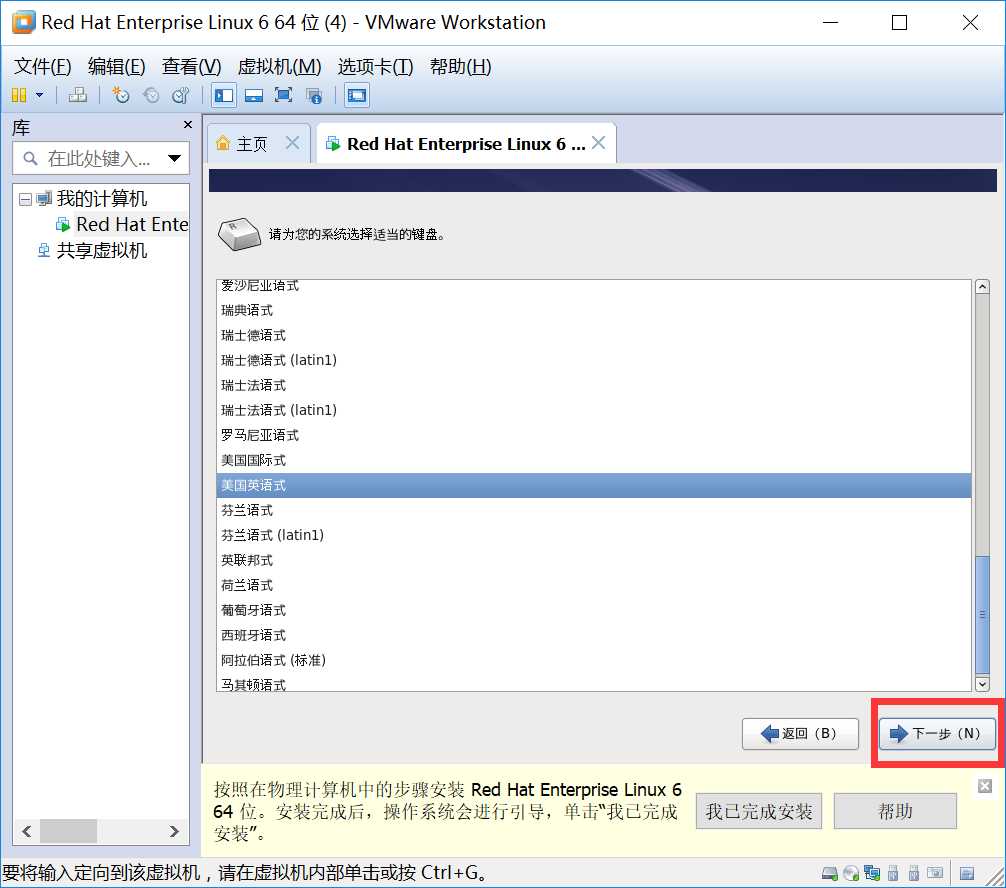The image size is (1006, 888).
Task: Choose 阿拉伯语式 (标准) keyboard layout
Action: tap(593, 660)
